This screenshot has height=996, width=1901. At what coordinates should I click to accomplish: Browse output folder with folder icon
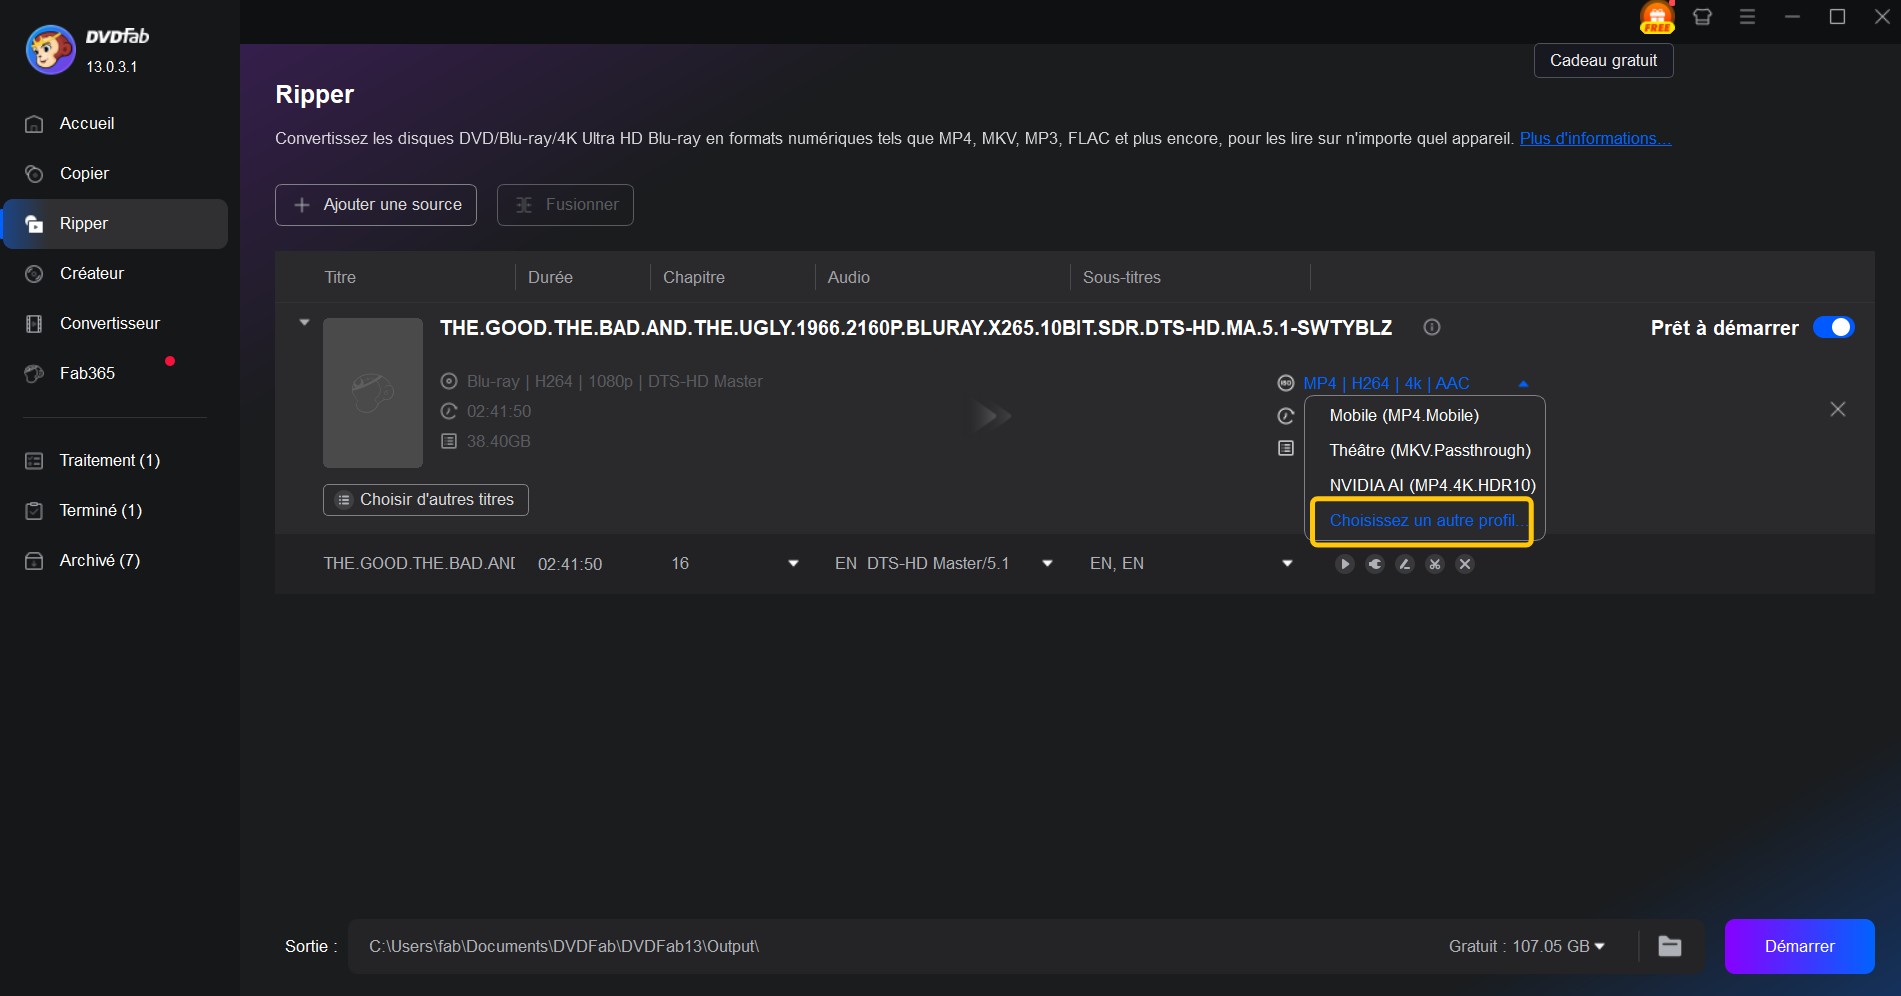1670,947
